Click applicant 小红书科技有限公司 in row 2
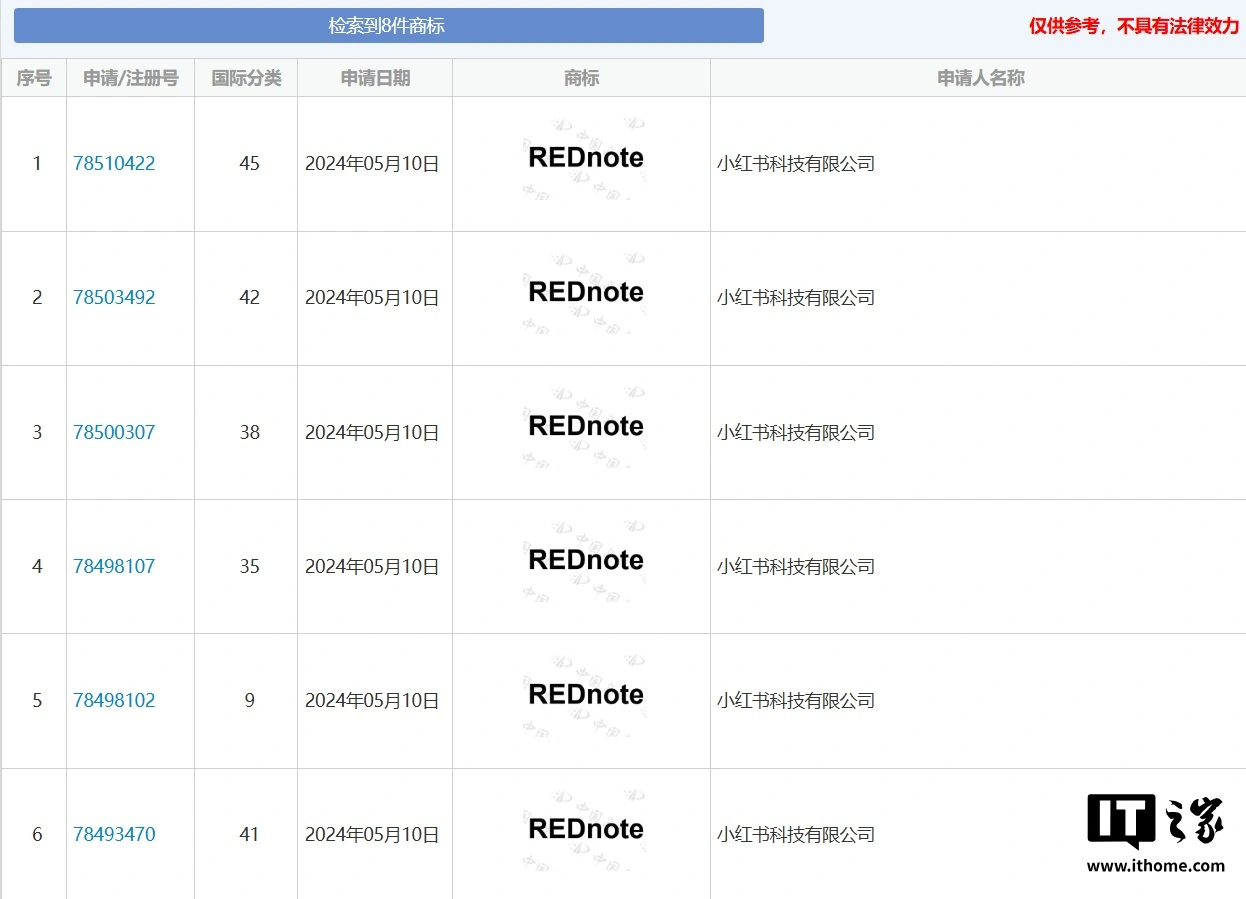Viewport: 1246px width, 899px height. coord(796,297)
